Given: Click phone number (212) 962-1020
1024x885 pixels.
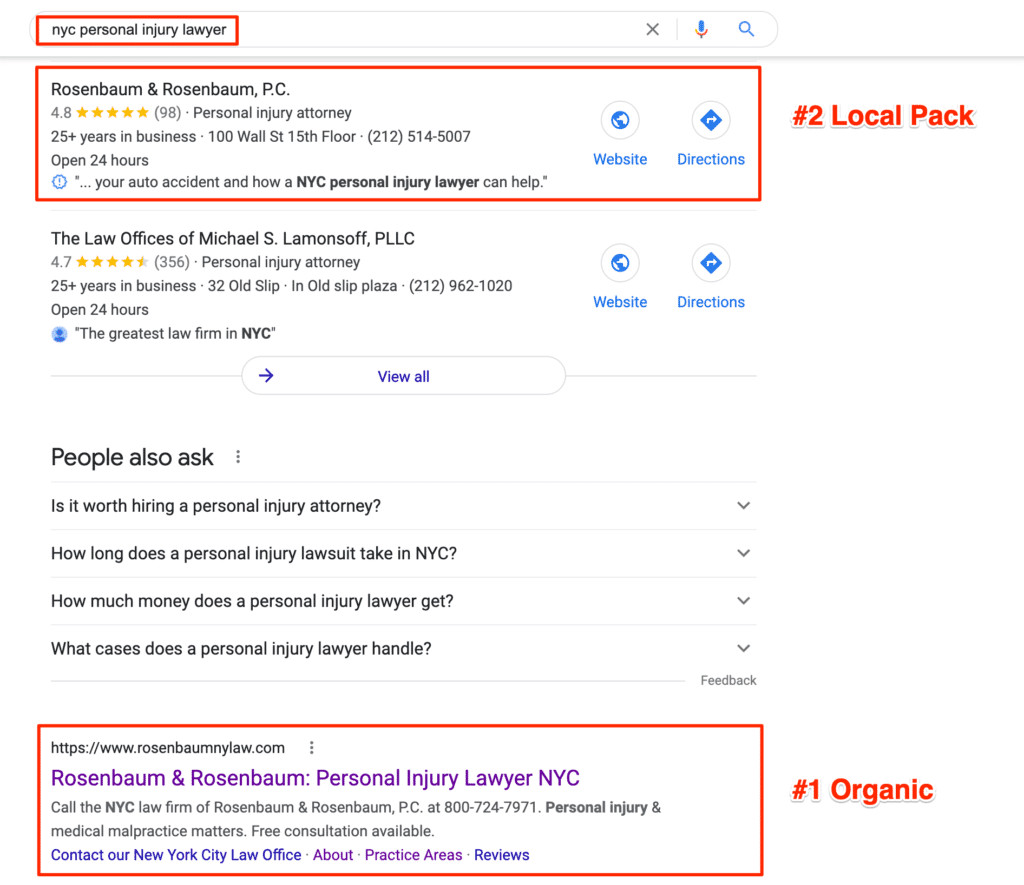Looking at the screenshot, I should pyautogui.click(x=460, y=287).
